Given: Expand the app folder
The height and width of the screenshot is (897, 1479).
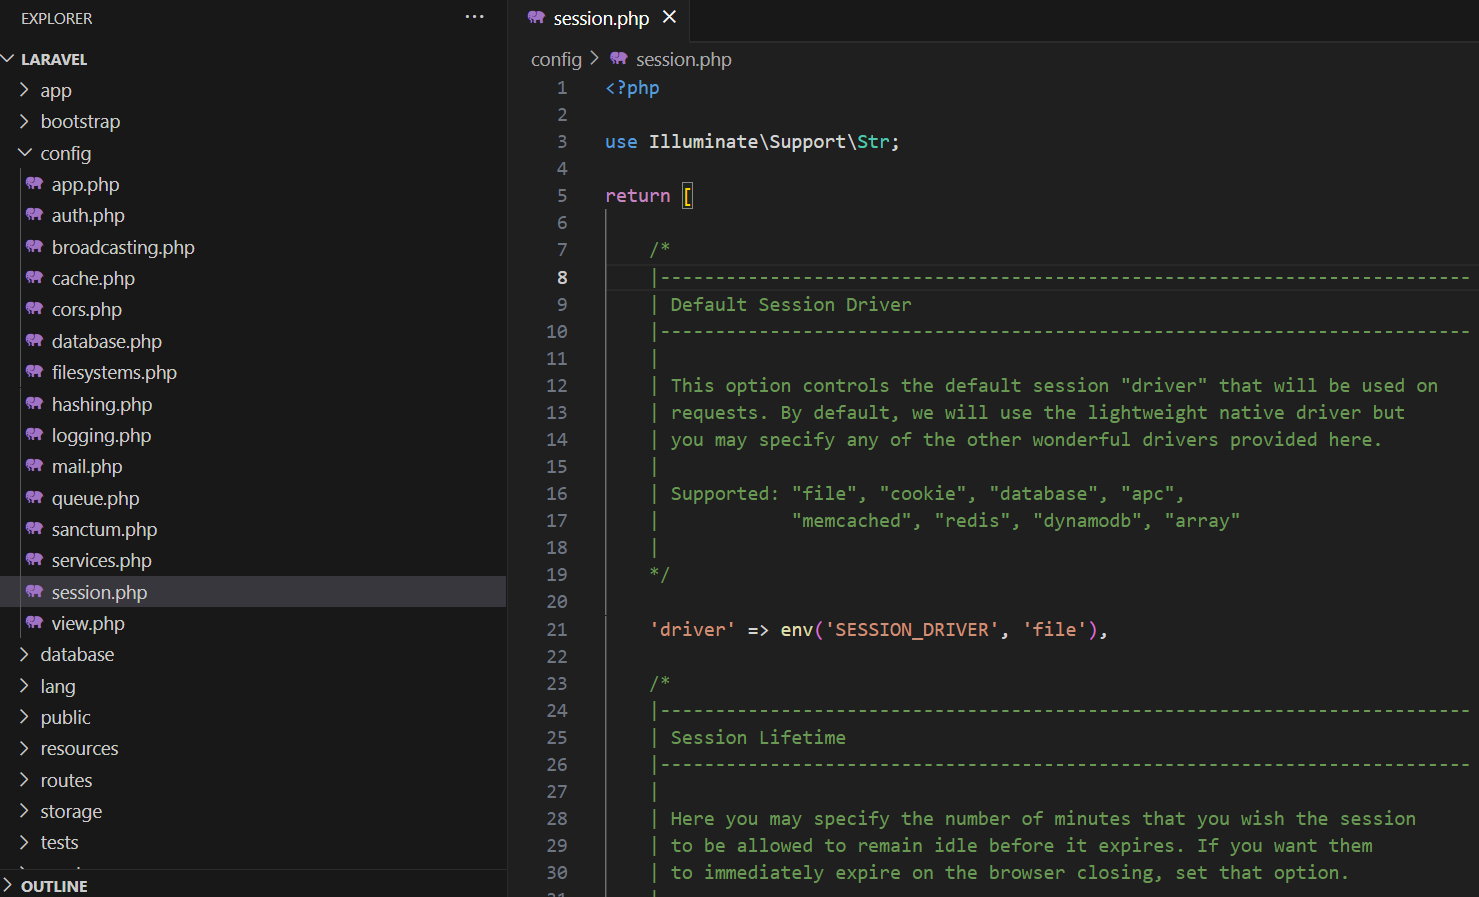Looking at the screenshot, I should coord(24,90).
